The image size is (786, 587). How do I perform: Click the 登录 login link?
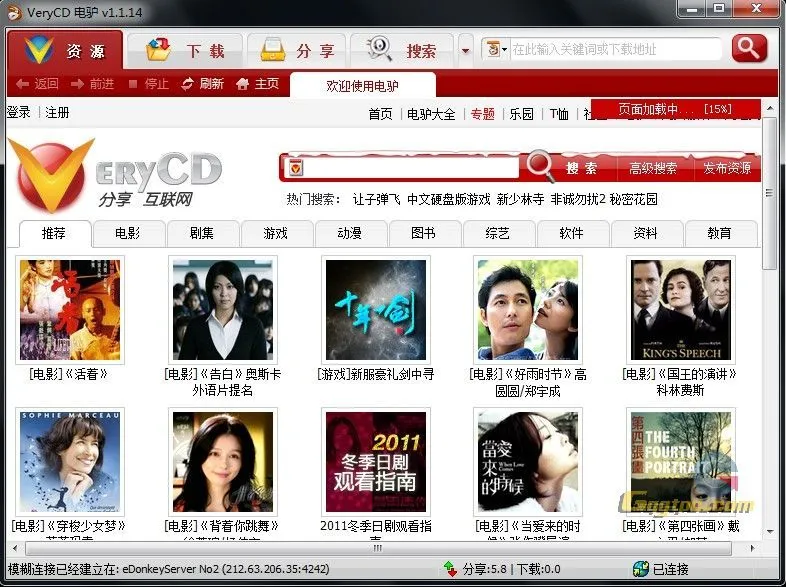pos(19,112)
